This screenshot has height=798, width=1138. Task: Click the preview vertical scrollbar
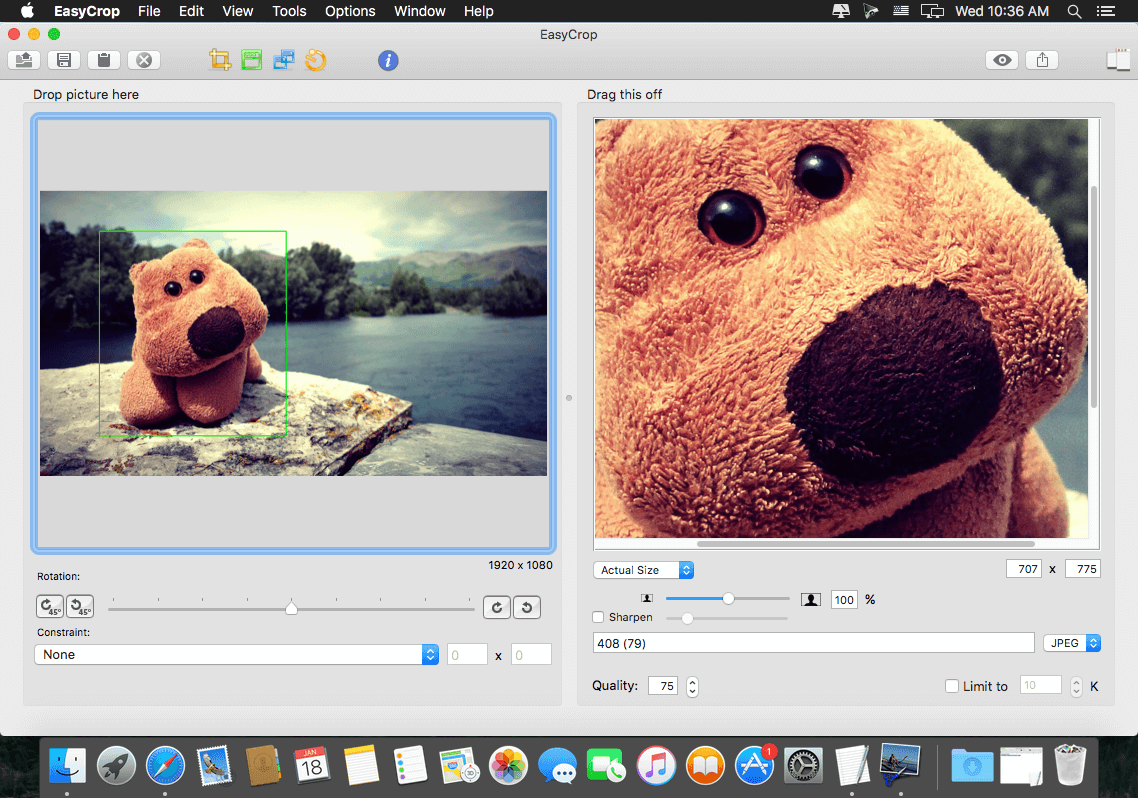1094,296
